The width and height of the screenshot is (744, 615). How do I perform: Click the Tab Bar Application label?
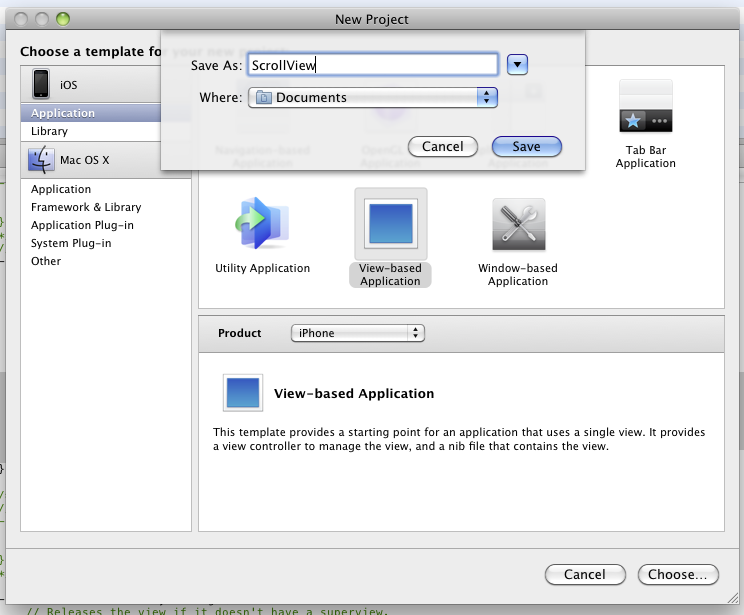[645, 157]
